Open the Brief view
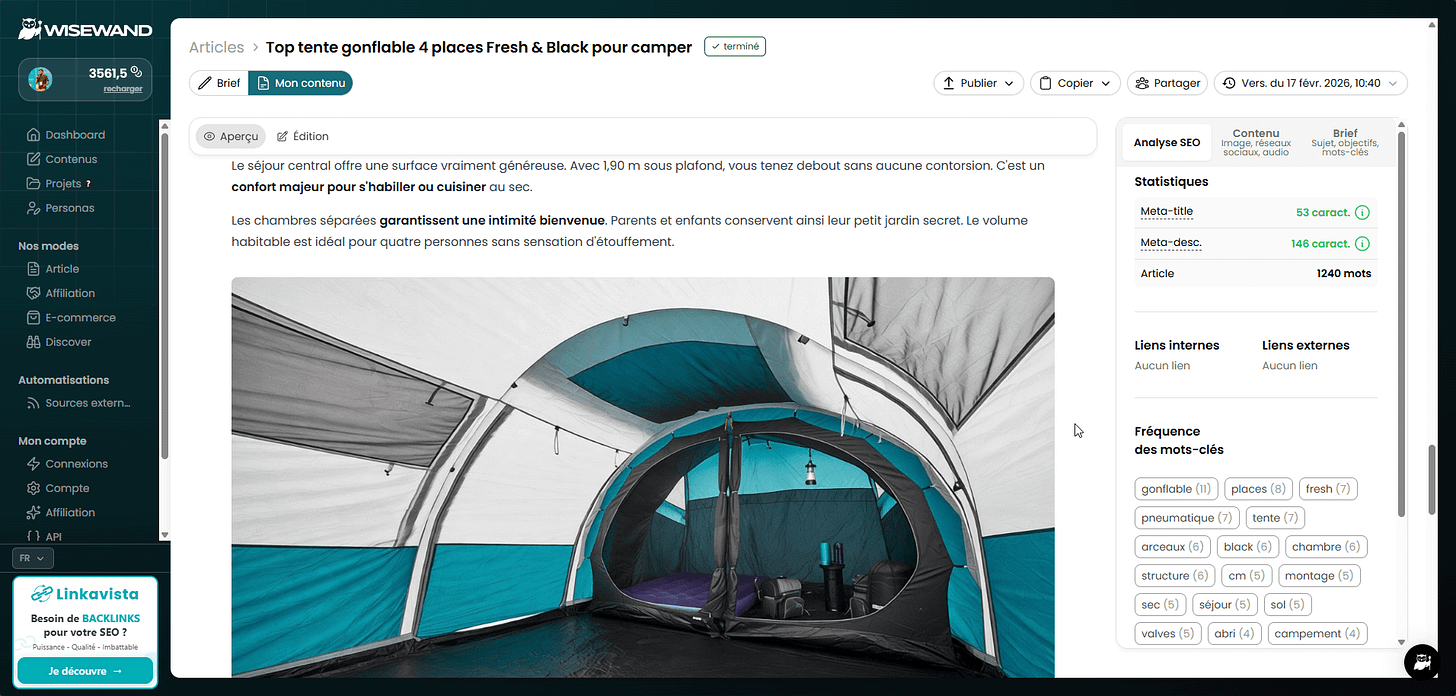1456x696 pixels. click(219, 83)
